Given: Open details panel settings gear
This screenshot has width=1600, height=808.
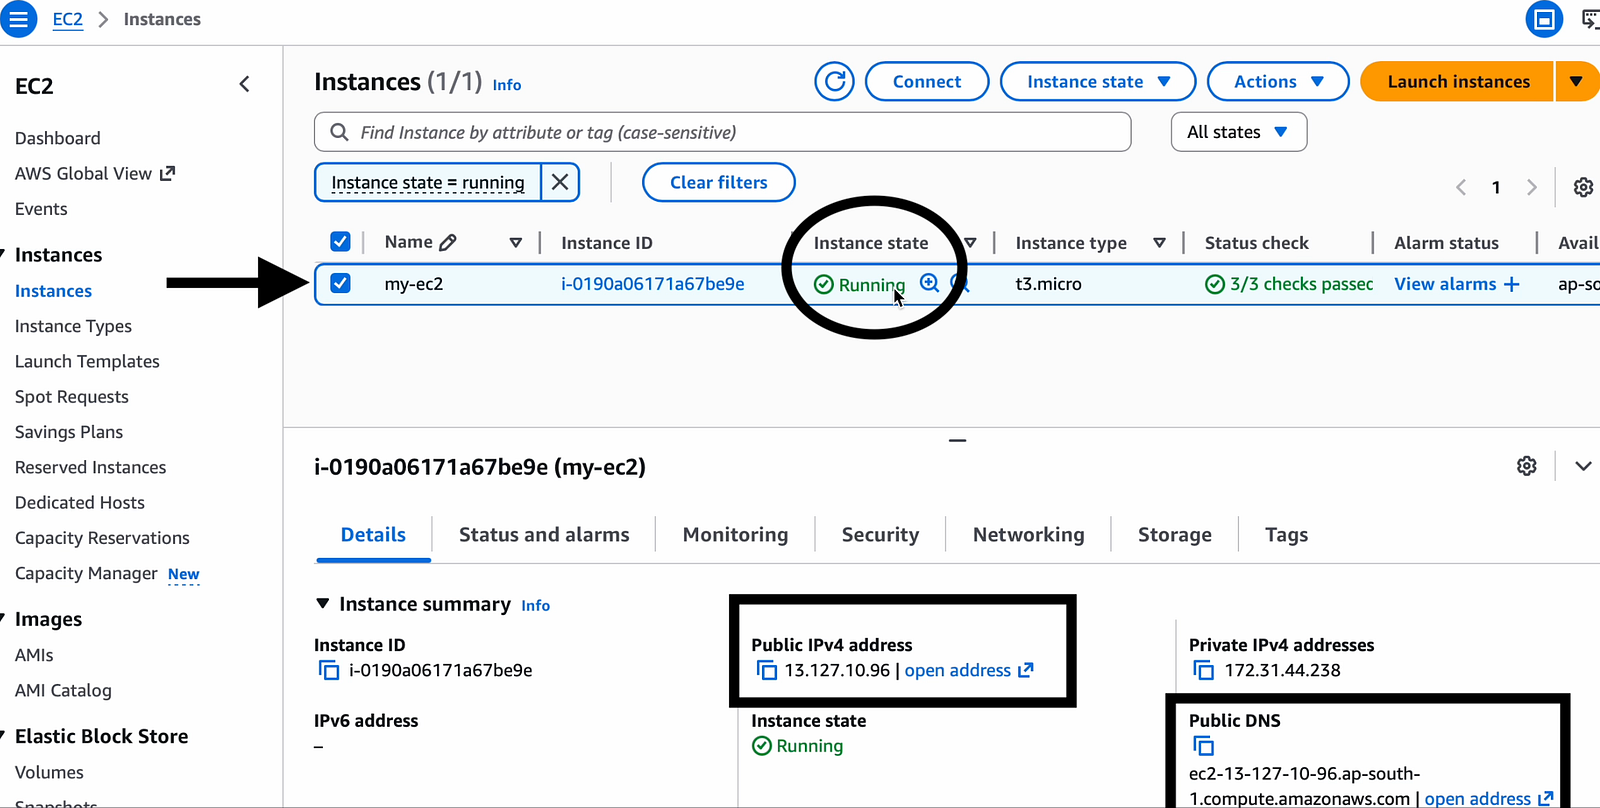Looking at the screenshot, I should click(1526, 466).
